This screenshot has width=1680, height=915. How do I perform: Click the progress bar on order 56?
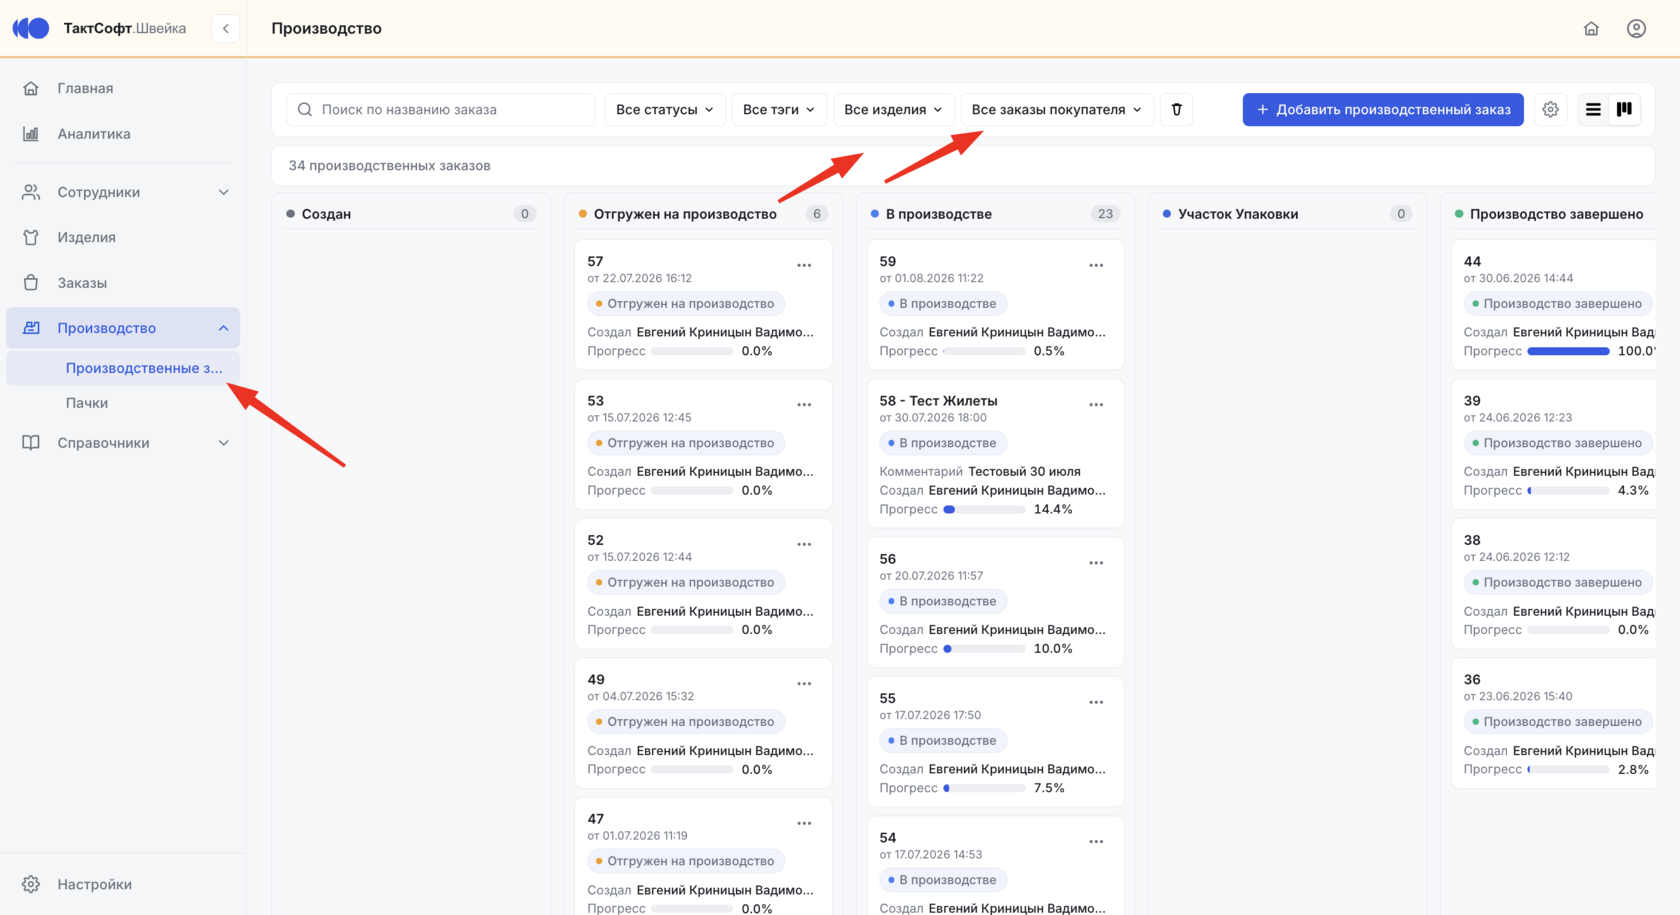click(984, 649)
